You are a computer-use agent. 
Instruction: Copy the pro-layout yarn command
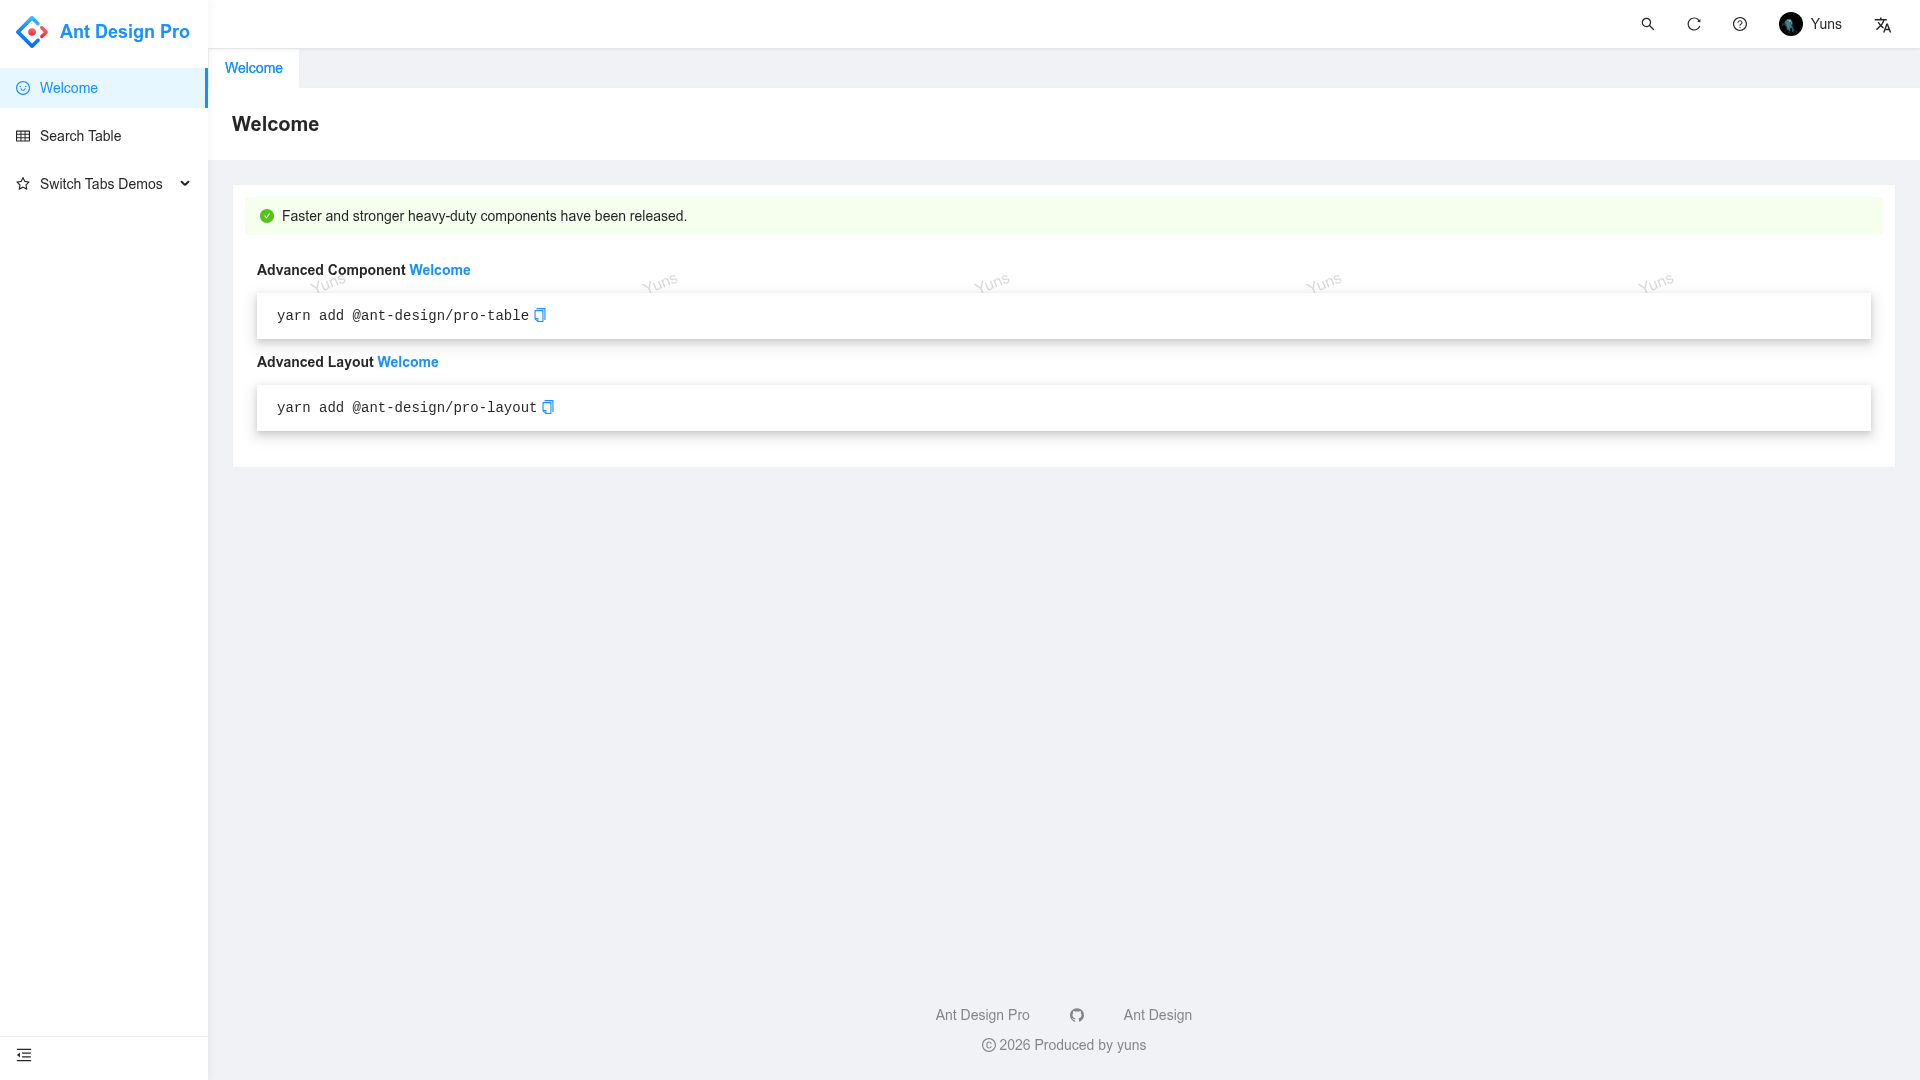tap(548, 407)
